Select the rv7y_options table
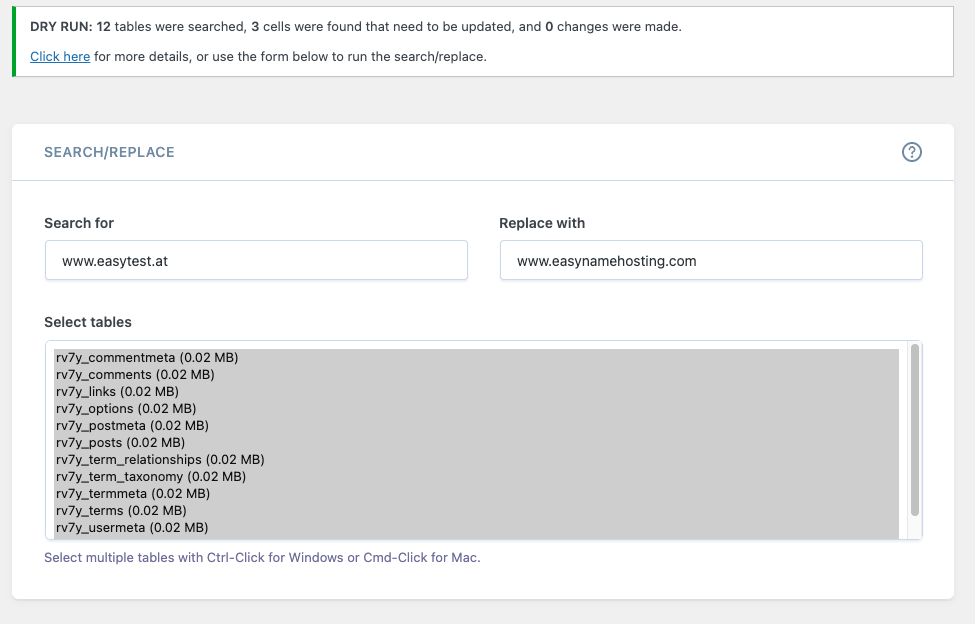This screenshot has height=624, width=975. 126,408
